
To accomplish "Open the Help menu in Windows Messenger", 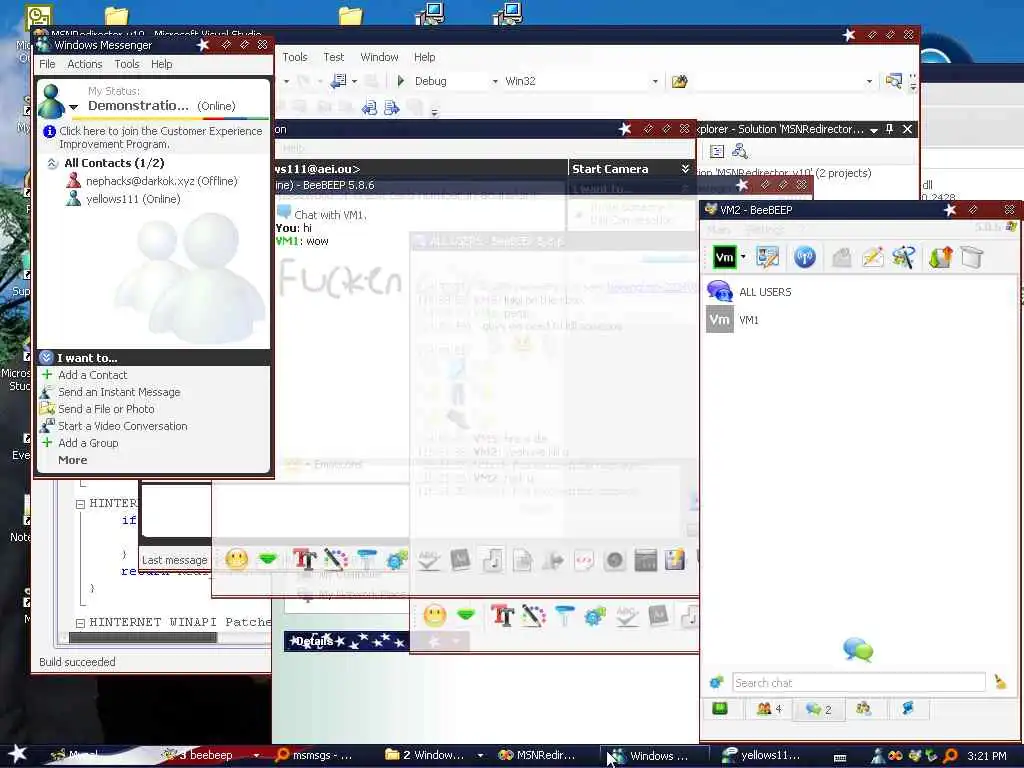I will point(162,64).
